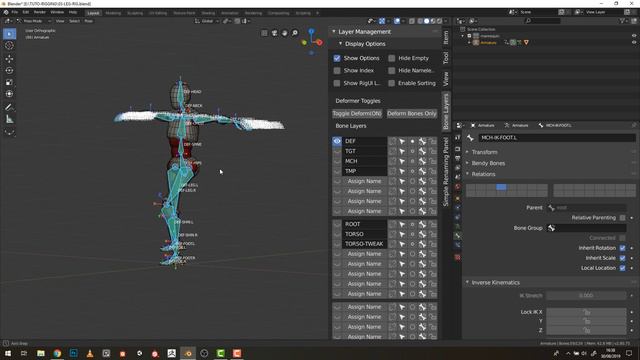640x360 pixels.
Task: Open the Render menu
Action: coord(40,12)
